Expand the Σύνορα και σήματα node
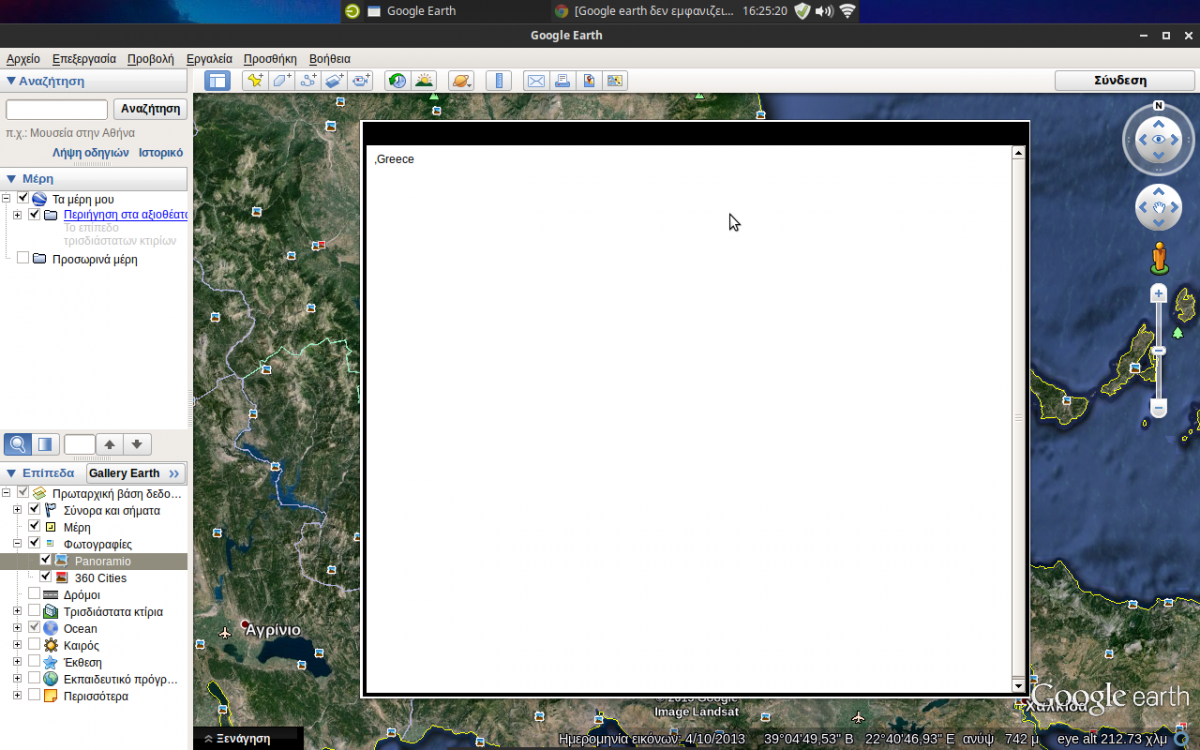 pos(17,510)
